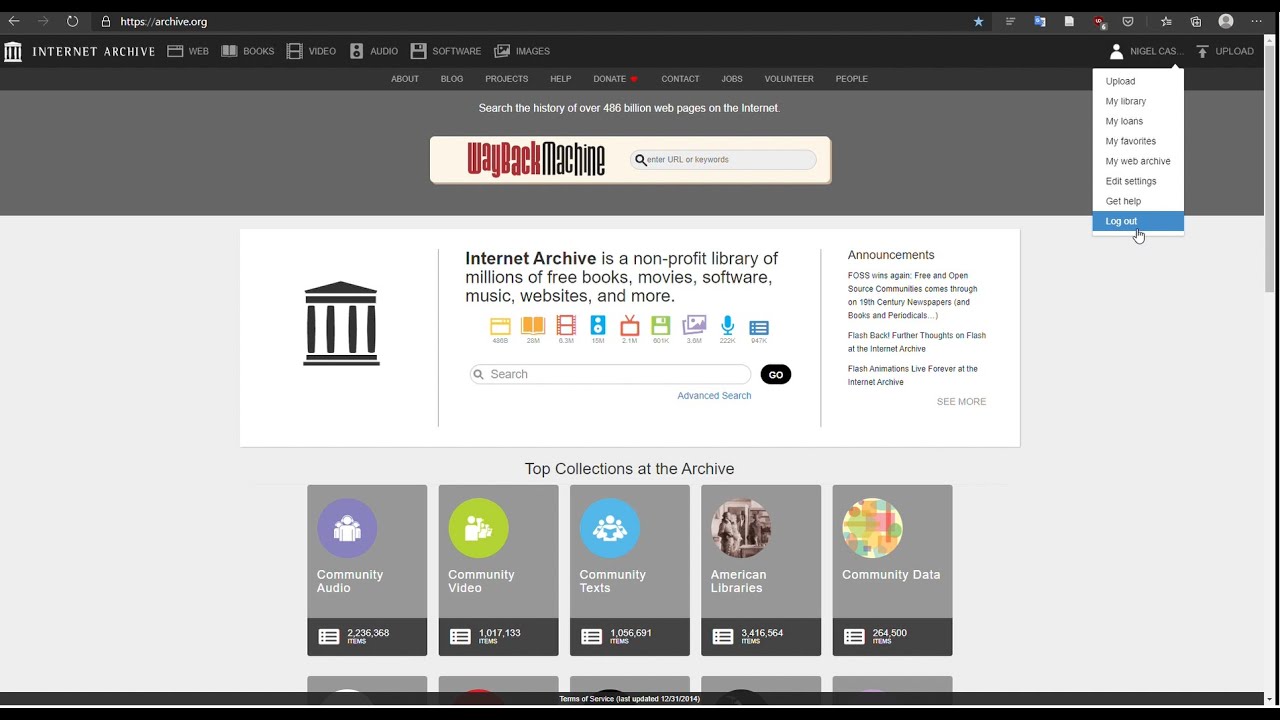This screenshot has height=720, width=1280.
Task: Open the Pocket extension icon
Action: coord(1128,21)
